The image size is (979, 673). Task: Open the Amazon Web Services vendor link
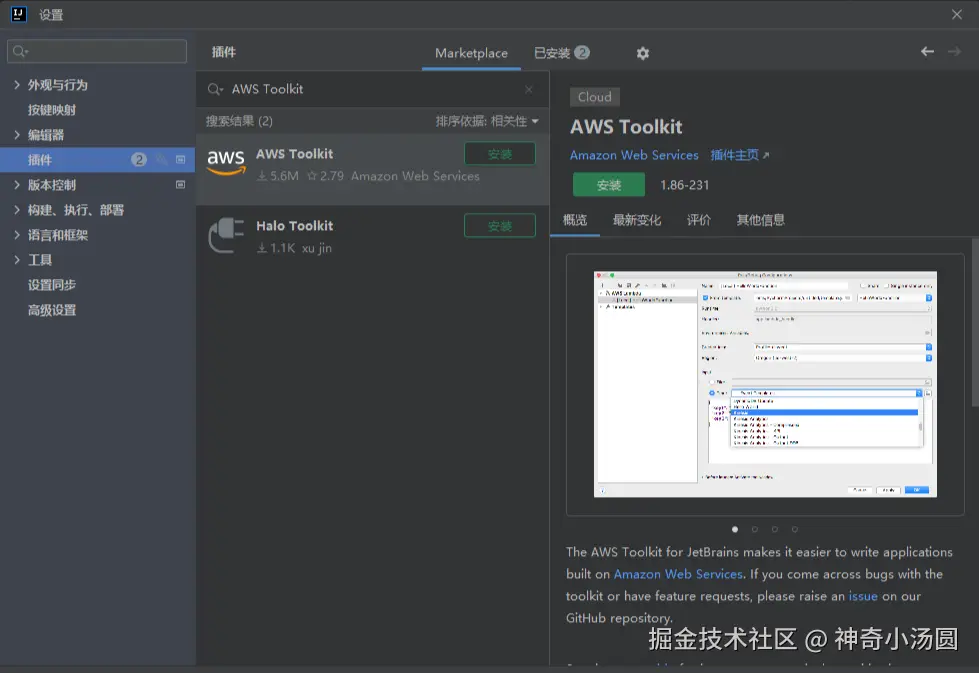pos(634,155)
